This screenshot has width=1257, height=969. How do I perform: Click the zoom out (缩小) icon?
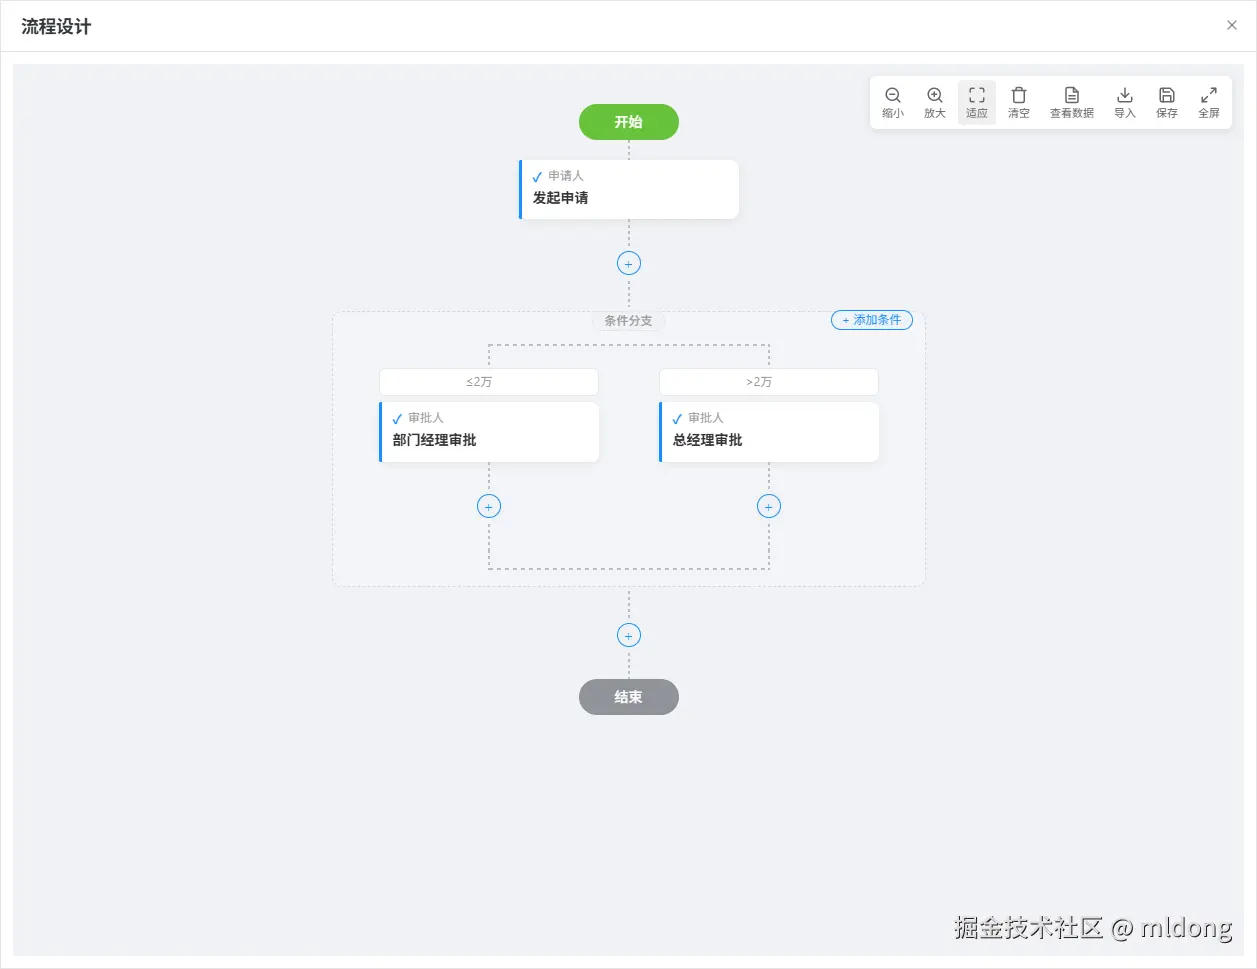893,95
